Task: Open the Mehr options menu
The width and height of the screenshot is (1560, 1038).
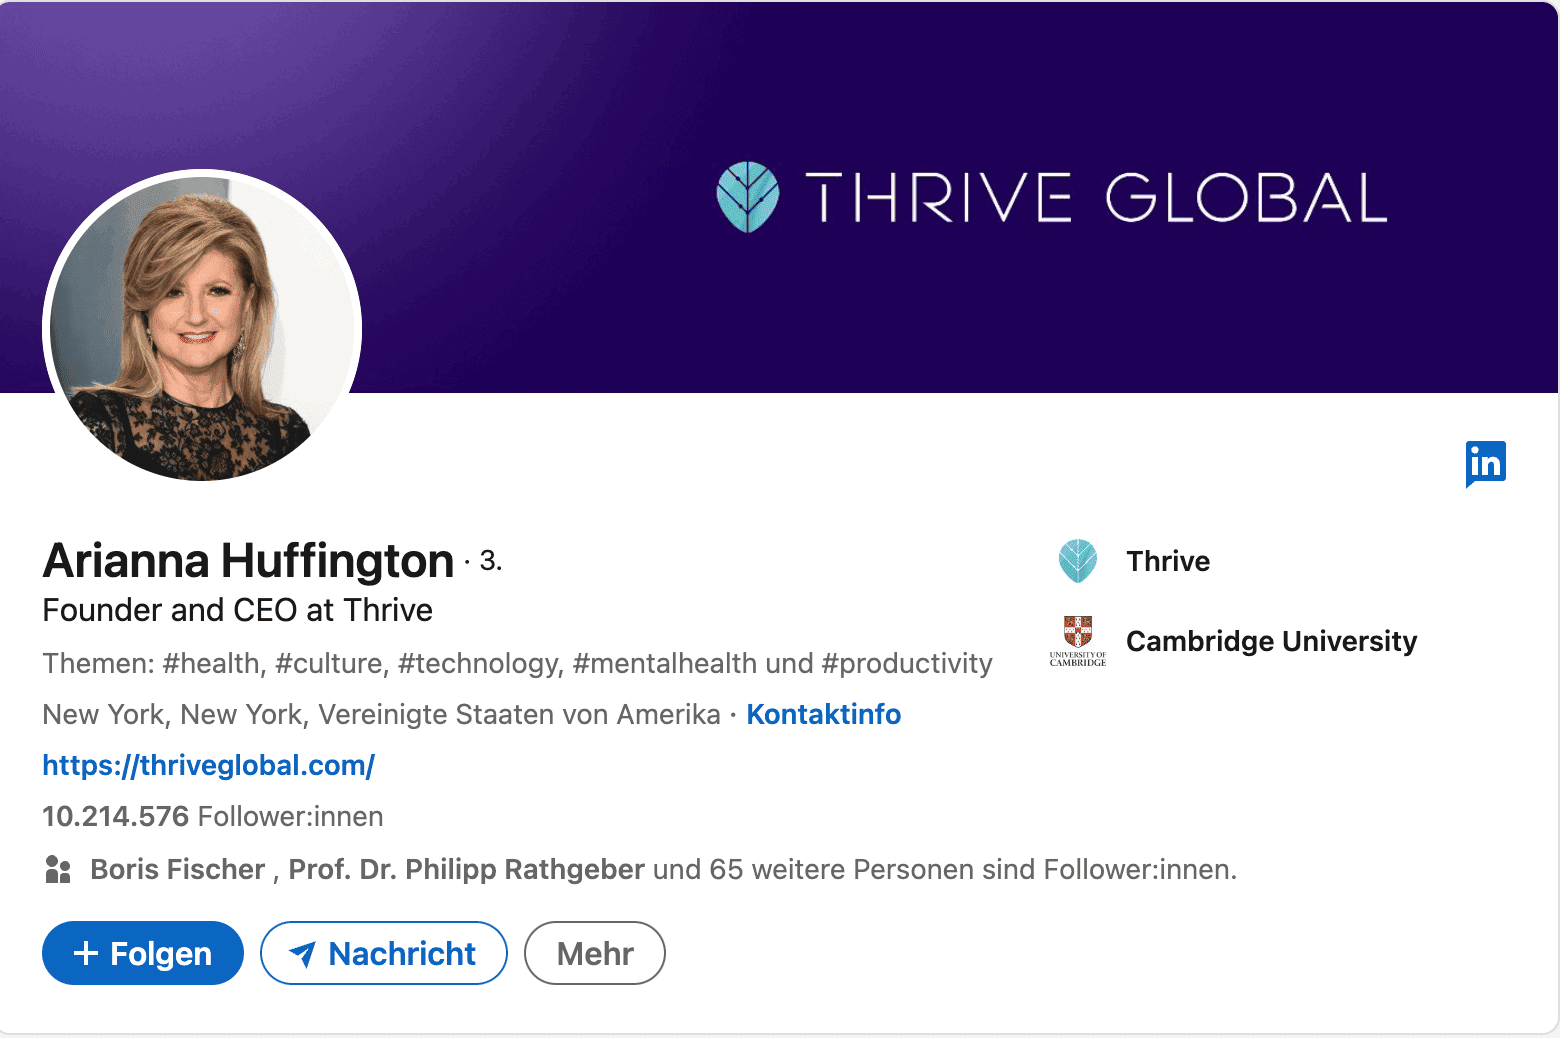Action: point(594,953)
